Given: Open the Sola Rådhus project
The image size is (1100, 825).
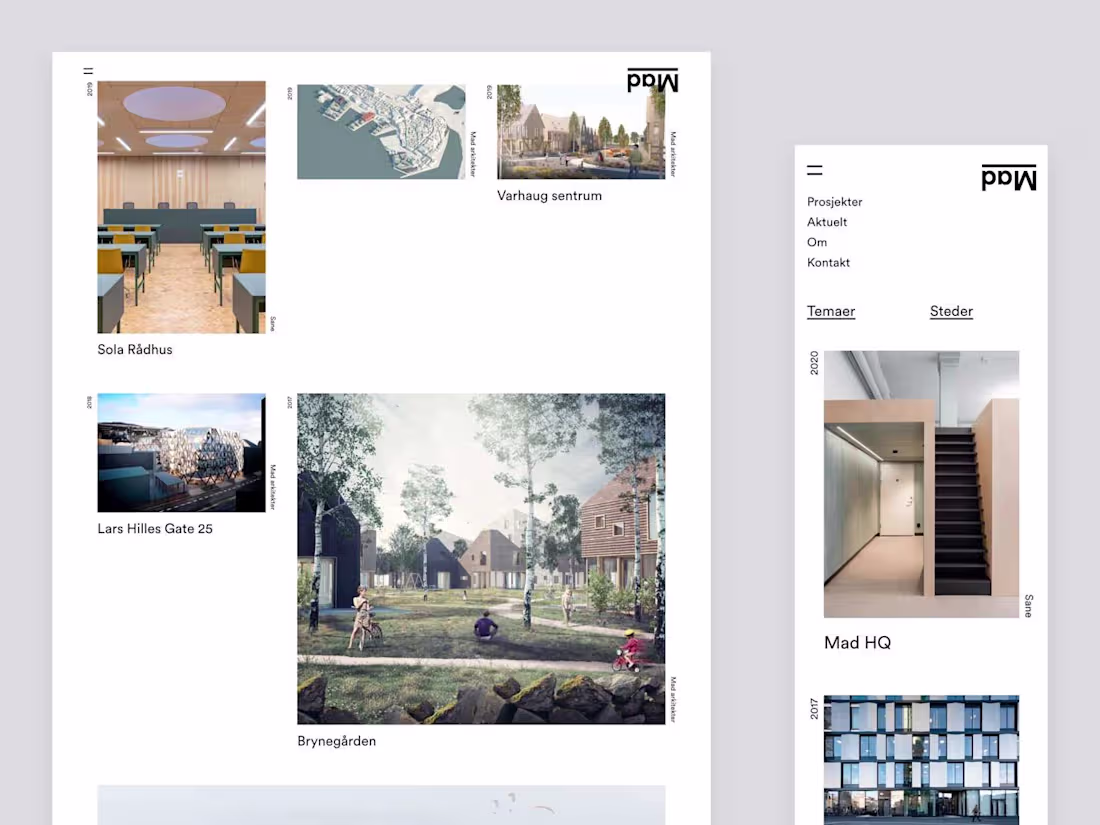Looking at the screenshot, I should pos(134,349).
